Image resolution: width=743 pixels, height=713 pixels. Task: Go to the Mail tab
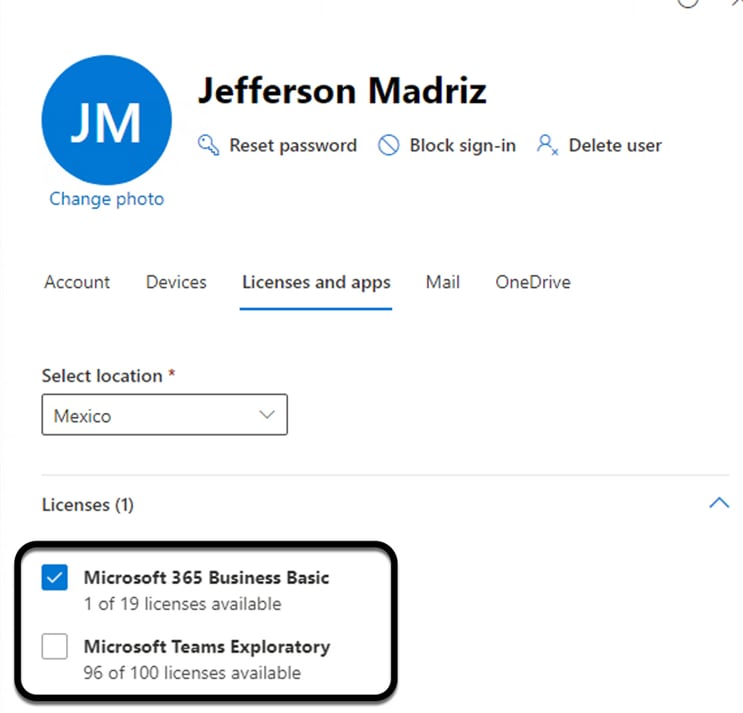(443, 282)
